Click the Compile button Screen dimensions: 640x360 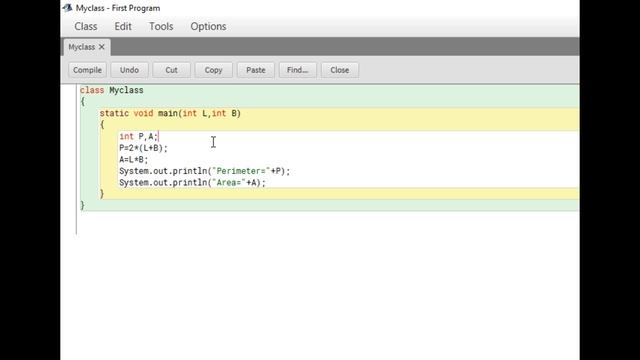point(87,70)
